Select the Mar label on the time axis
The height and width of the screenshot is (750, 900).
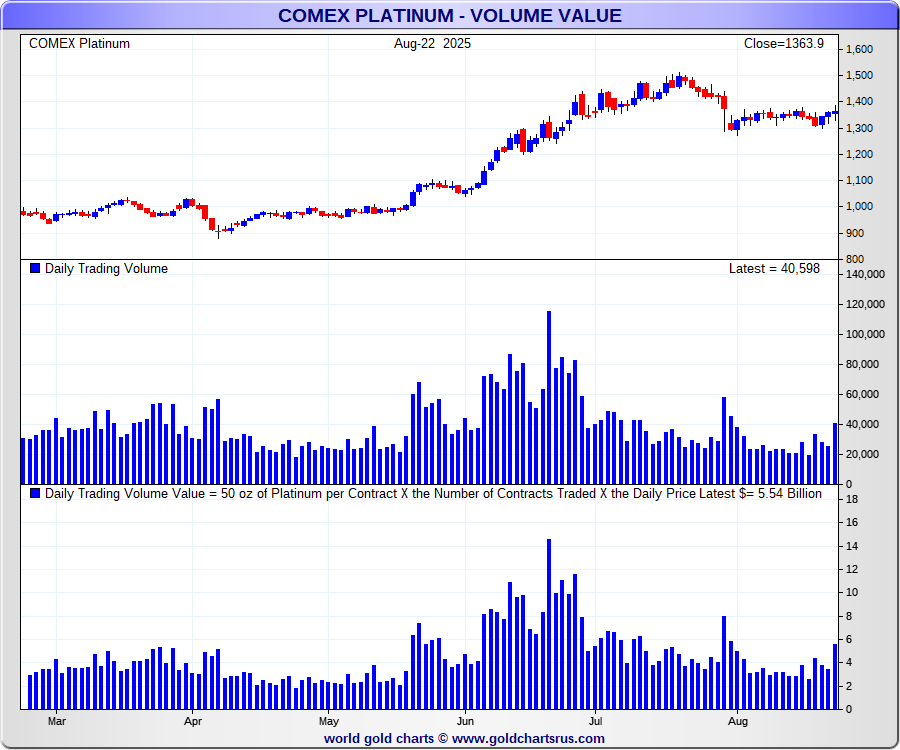(x=57, y=719)
